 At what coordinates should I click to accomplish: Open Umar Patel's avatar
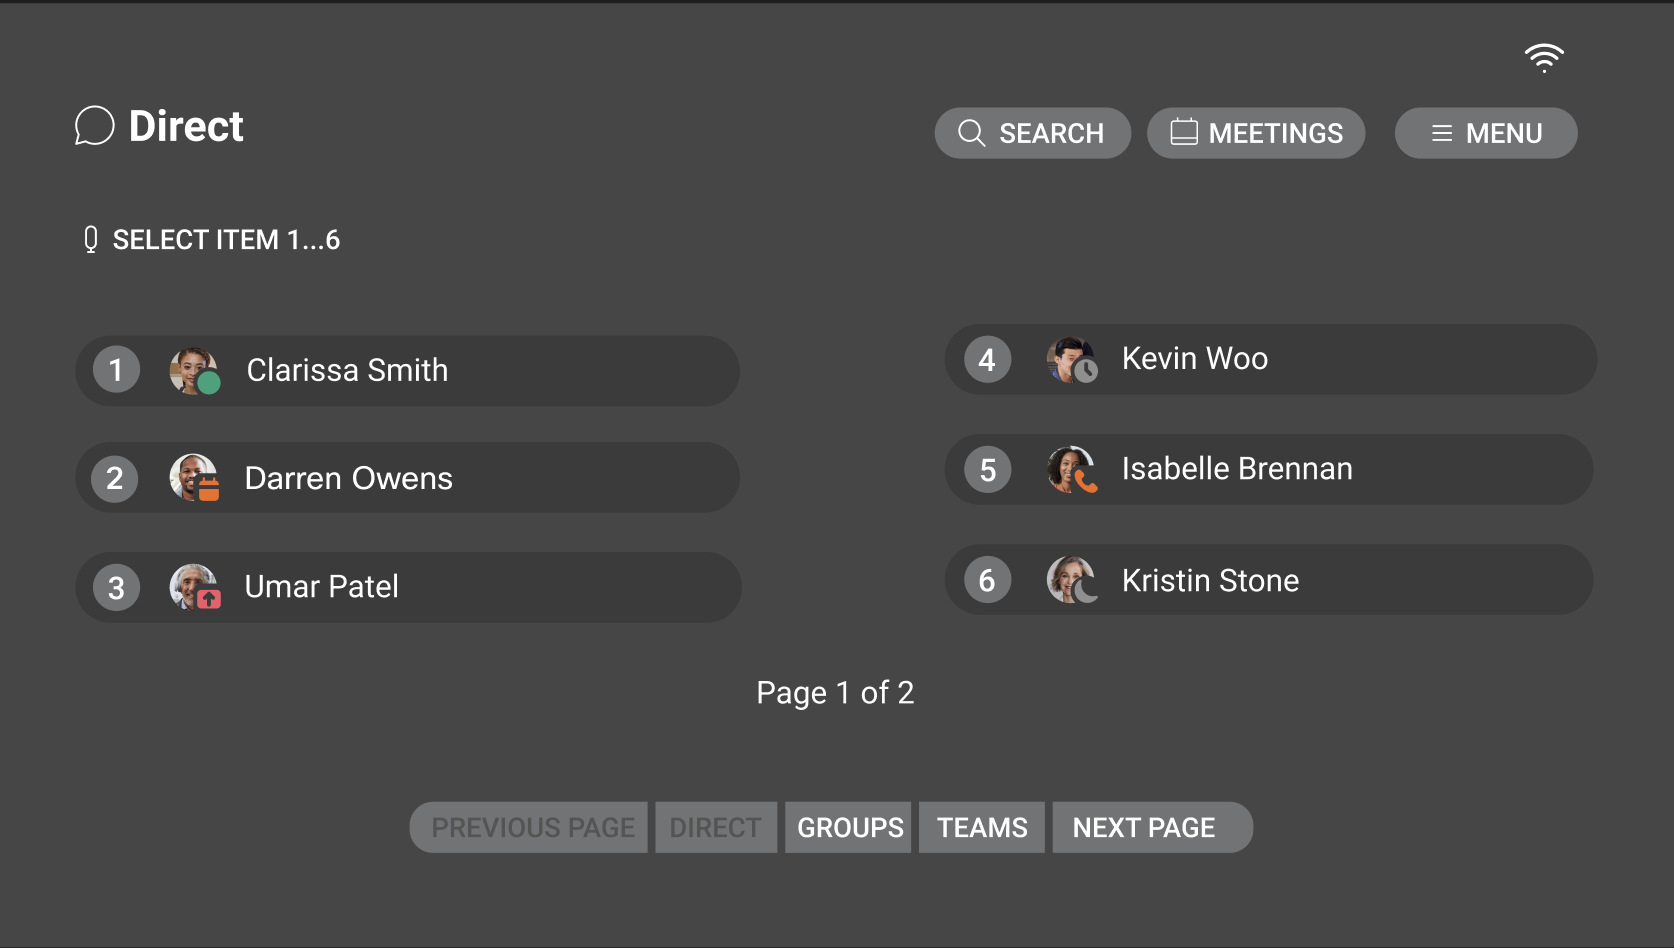194,587
